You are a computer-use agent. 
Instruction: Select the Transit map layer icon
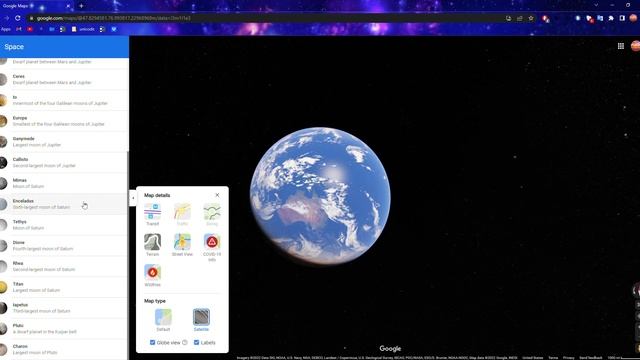(x=152, y=212)
